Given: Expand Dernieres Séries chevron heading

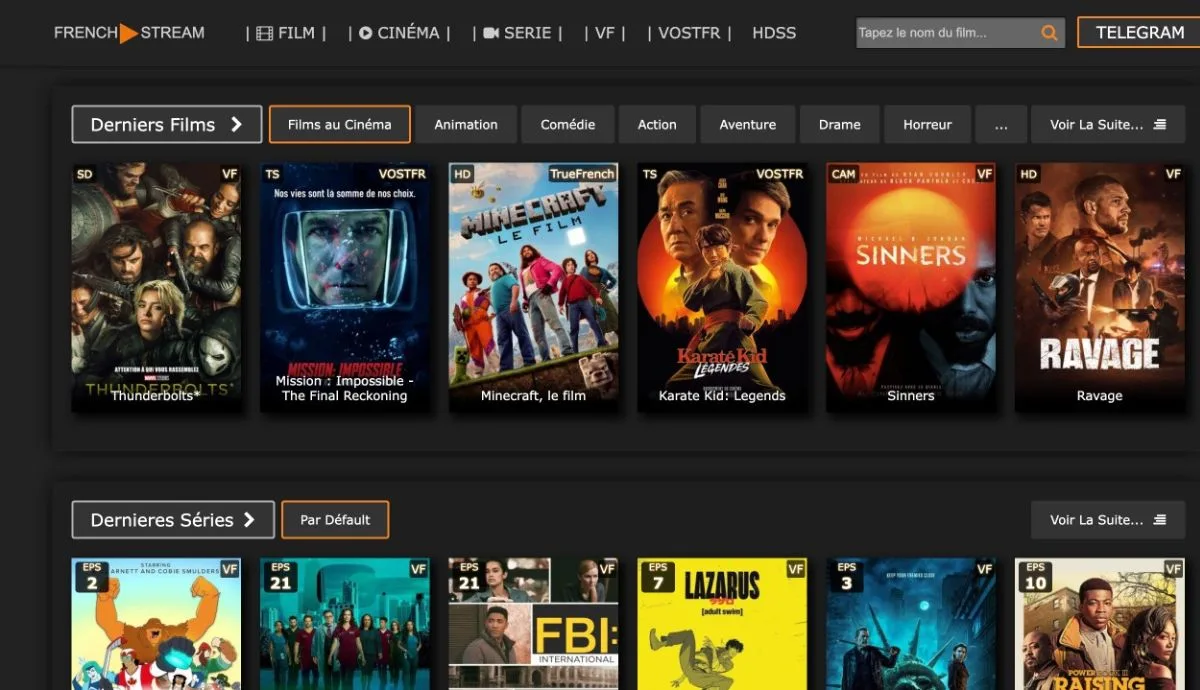Looking at the screenshot, I should click(173, 520).
